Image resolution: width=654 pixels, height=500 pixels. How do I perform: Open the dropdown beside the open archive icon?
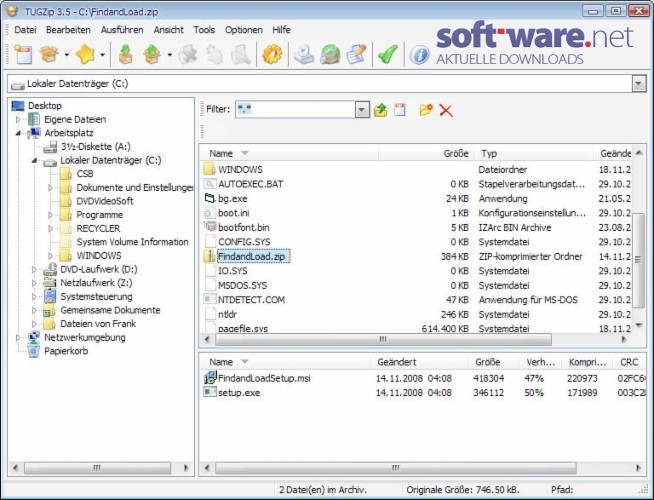point(66,55)
